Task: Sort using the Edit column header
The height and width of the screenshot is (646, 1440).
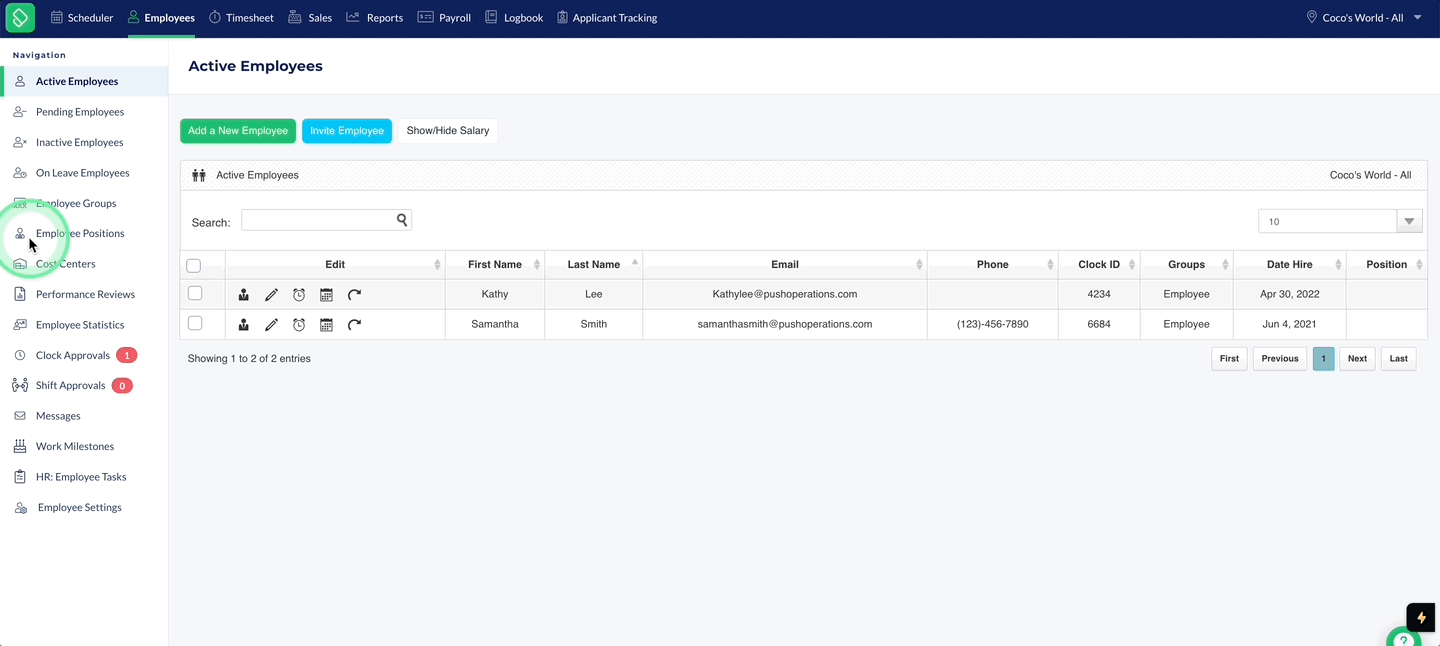Action: pyautogui.click(x=335, y=264)
